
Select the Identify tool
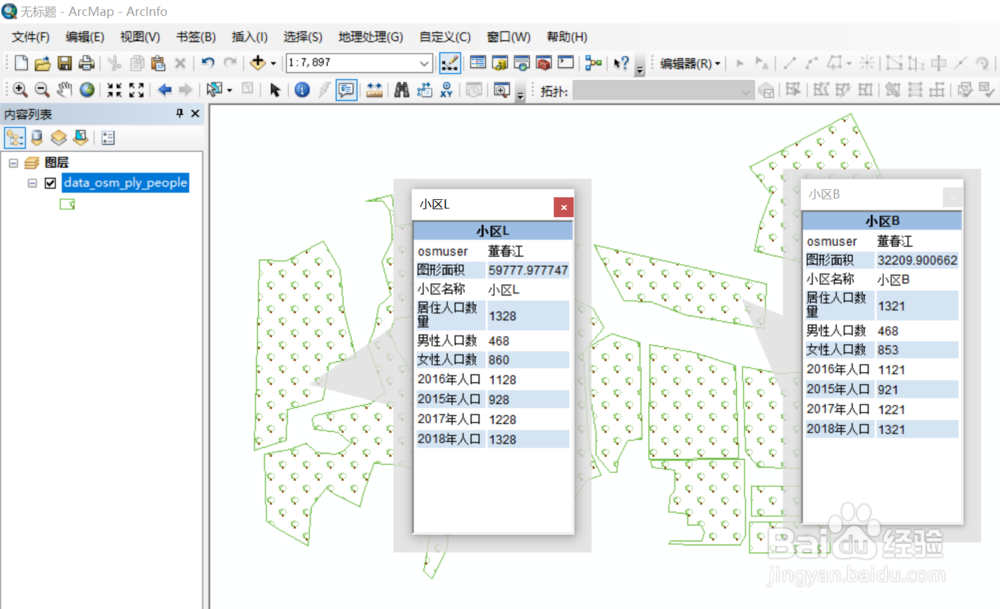point(302,88)
